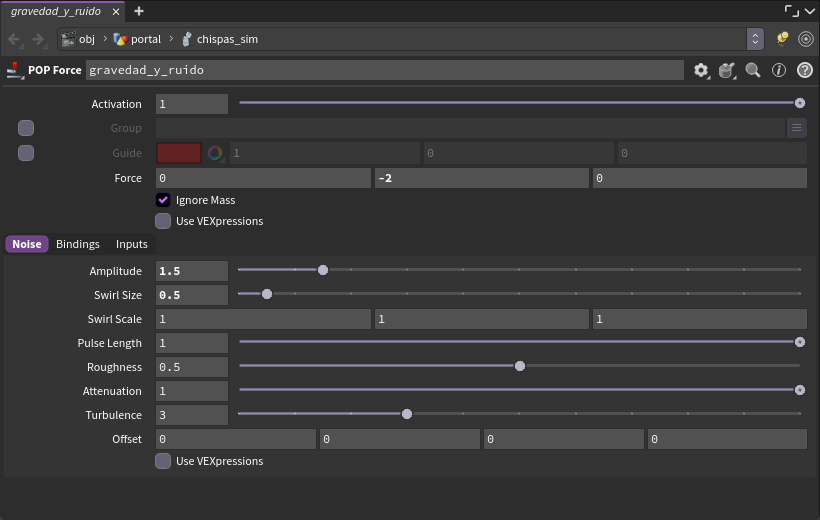Screen dimensions: 820x520
Task: Click the portal geometry icon in the path
Action: pos(120,39)
